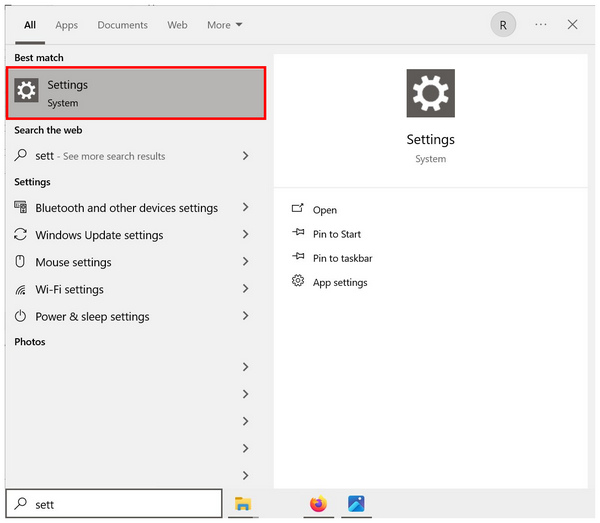Switch to the All tab
600x523 pixels.
pos(30,25)
